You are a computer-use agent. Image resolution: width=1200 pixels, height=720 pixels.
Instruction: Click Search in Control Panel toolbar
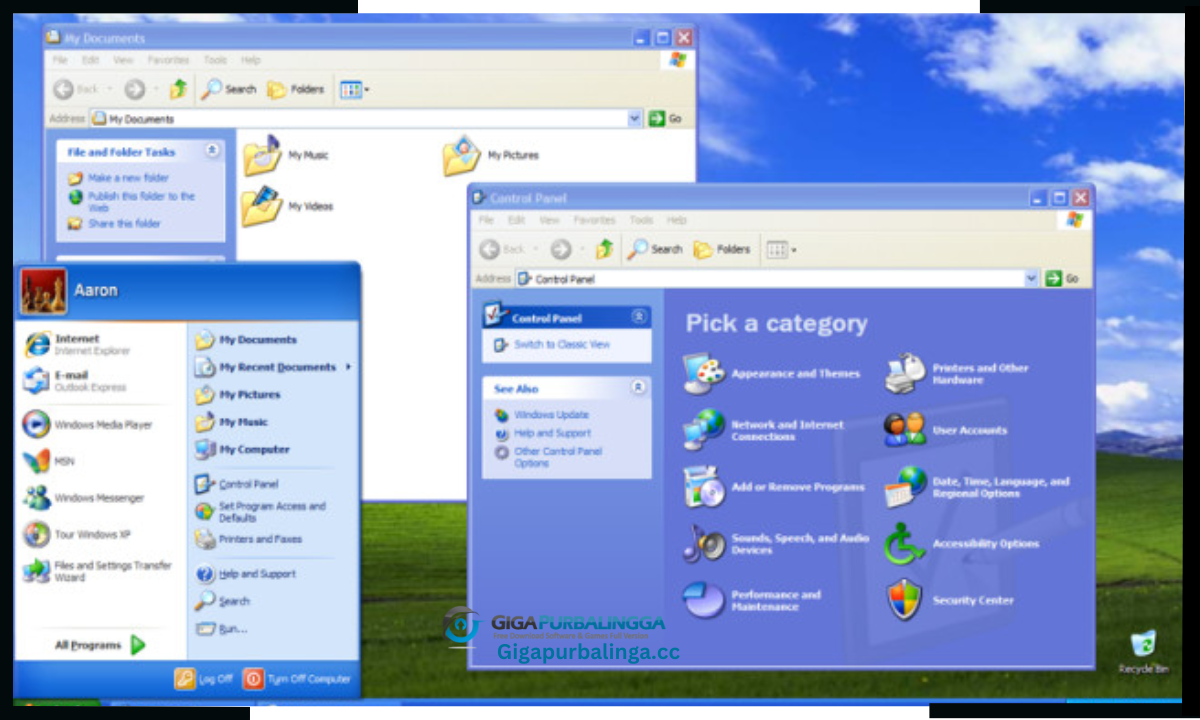click(x=655, y=249)
